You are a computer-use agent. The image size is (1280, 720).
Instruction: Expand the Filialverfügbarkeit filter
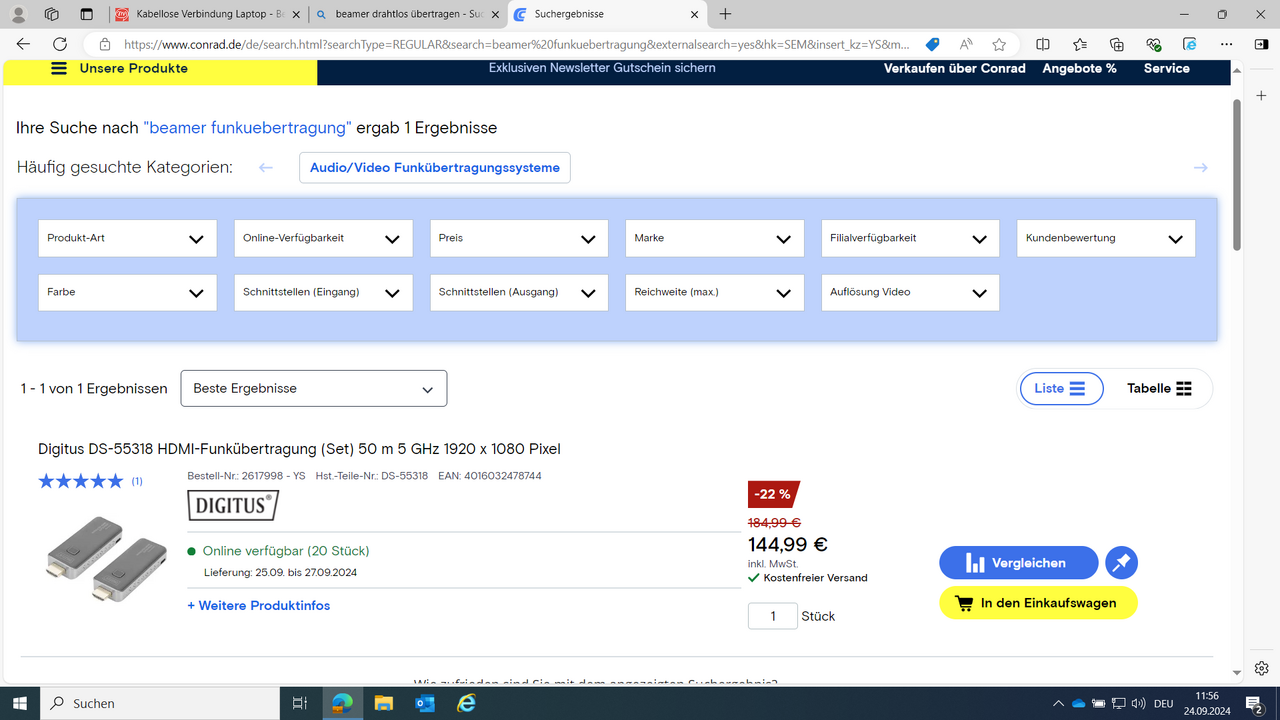tap(910, 238)
